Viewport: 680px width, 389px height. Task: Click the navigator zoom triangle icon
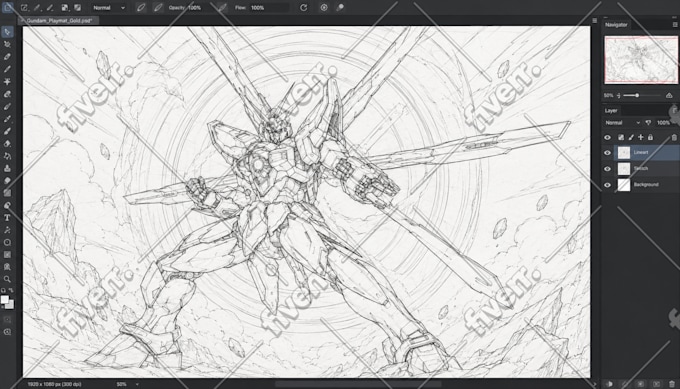point(669,95)
